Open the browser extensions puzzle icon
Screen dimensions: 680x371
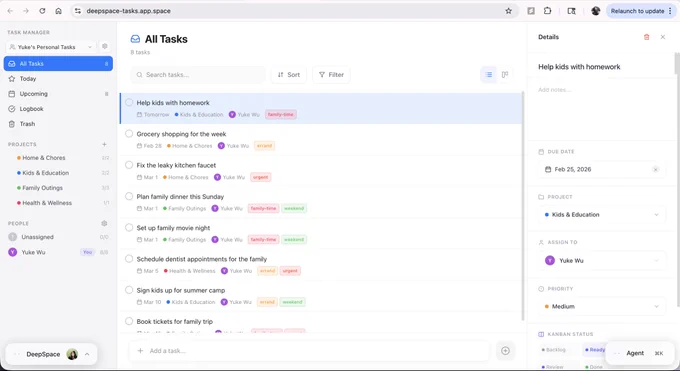pyautogui.click(x=548, y=11)
